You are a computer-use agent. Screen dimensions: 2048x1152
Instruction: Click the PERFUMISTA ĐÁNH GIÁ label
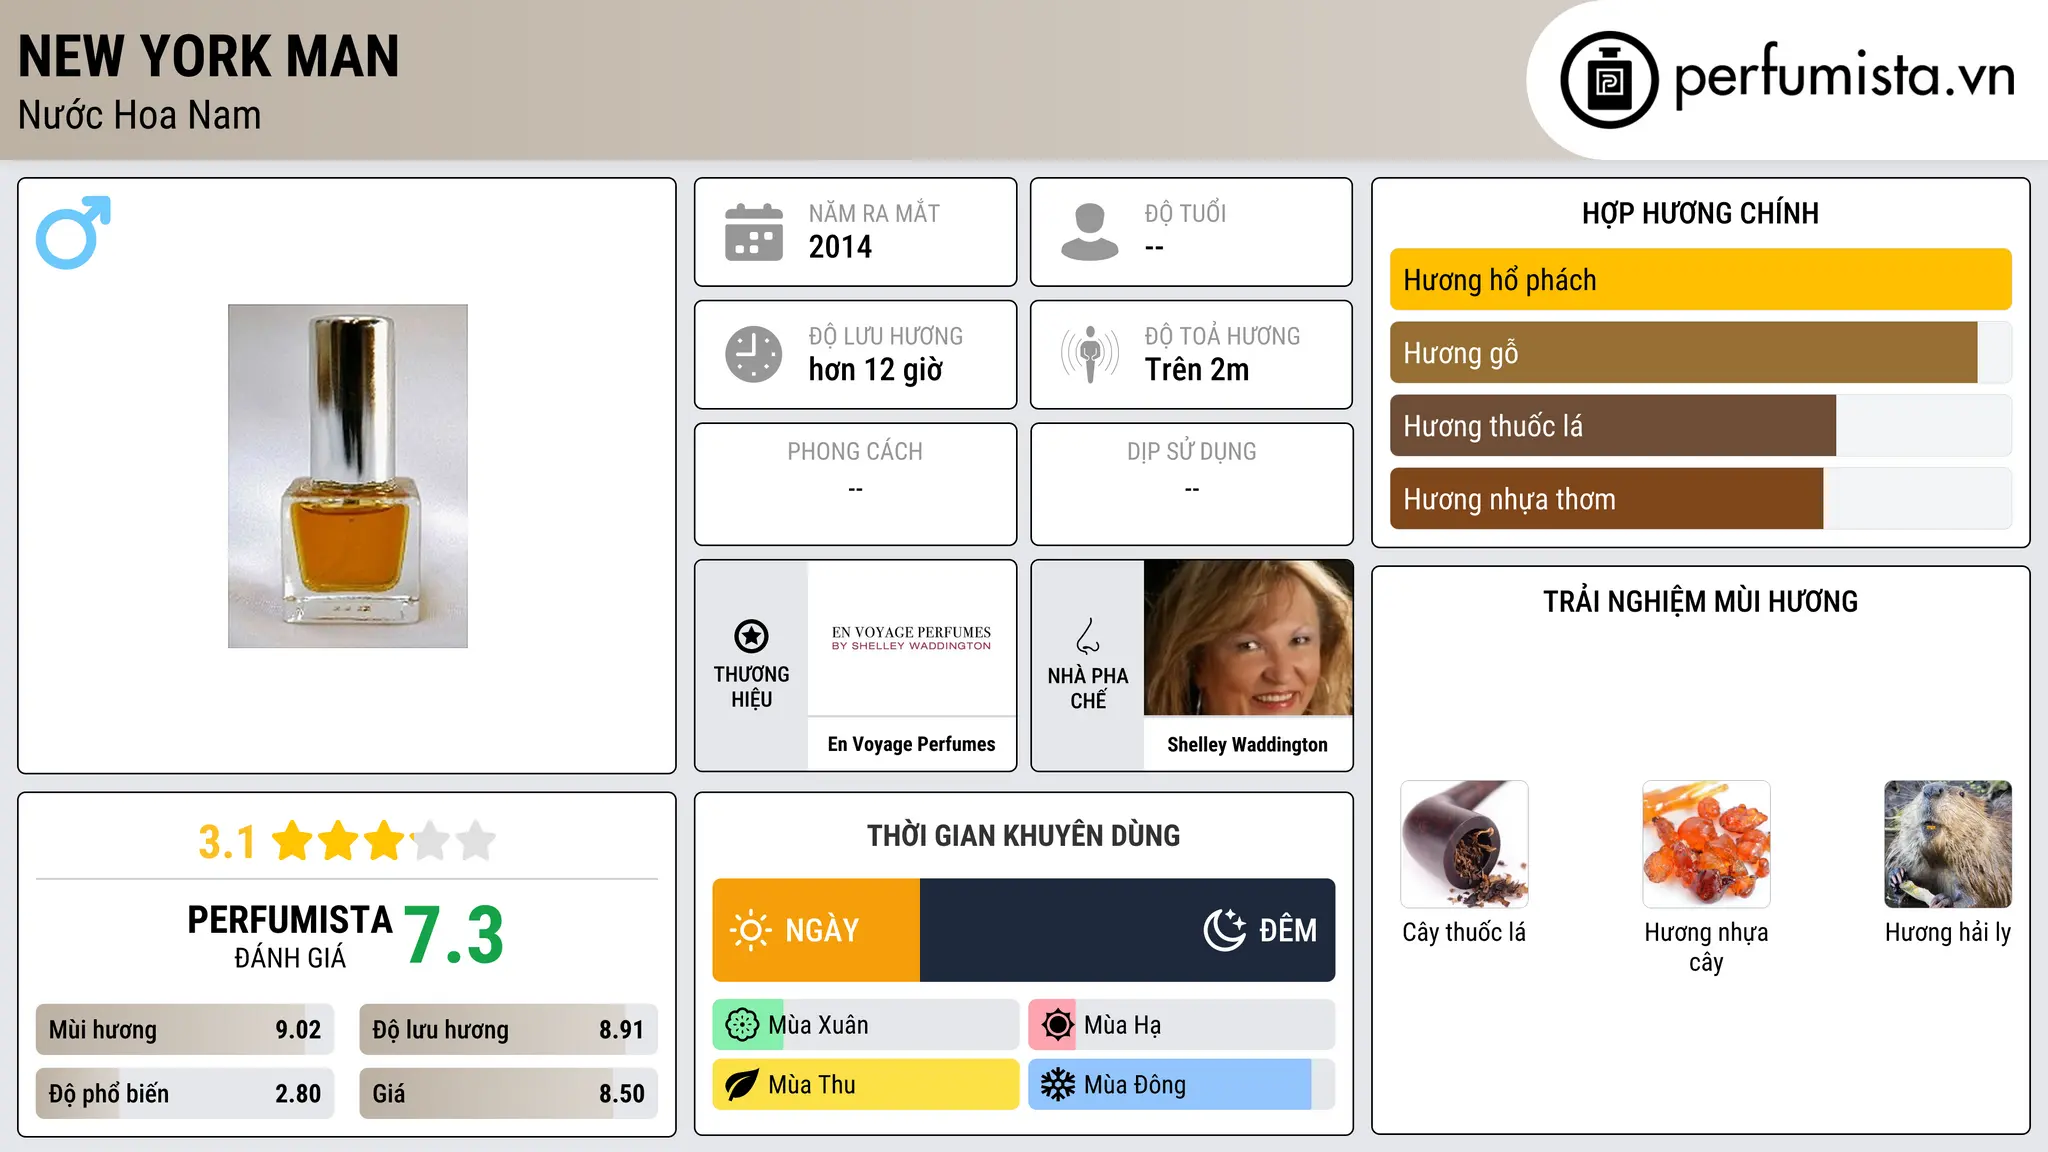click(290, 936)
